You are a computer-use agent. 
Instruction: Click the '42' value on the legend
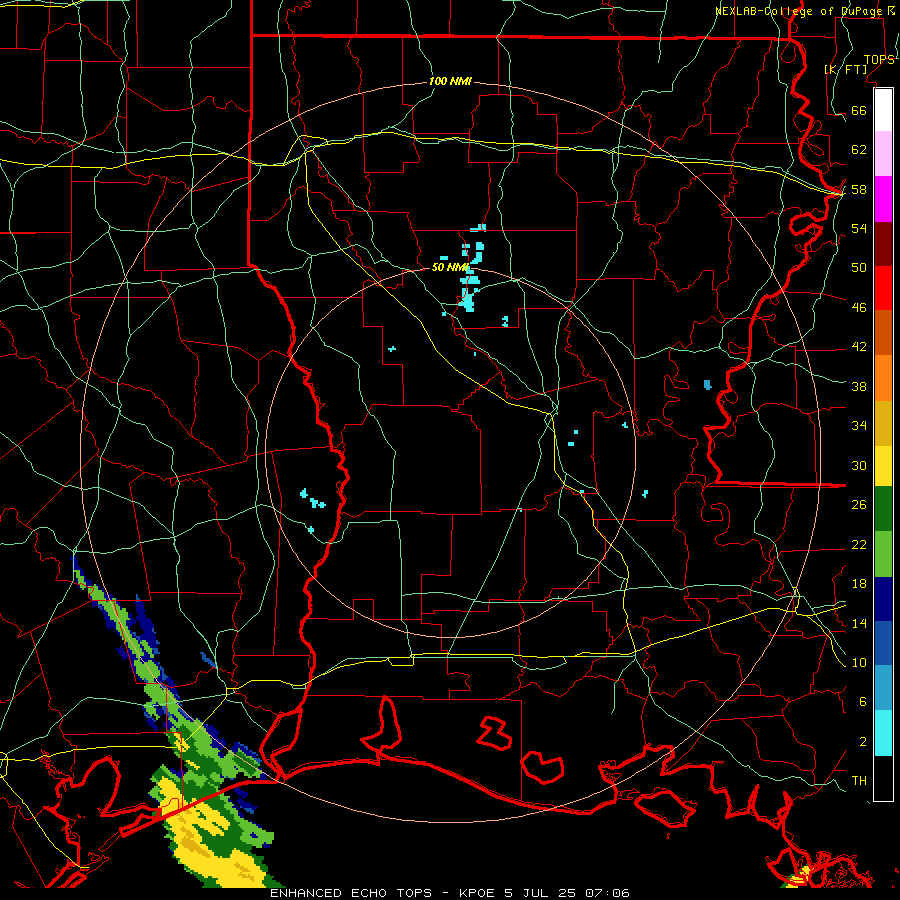[859, 346]
